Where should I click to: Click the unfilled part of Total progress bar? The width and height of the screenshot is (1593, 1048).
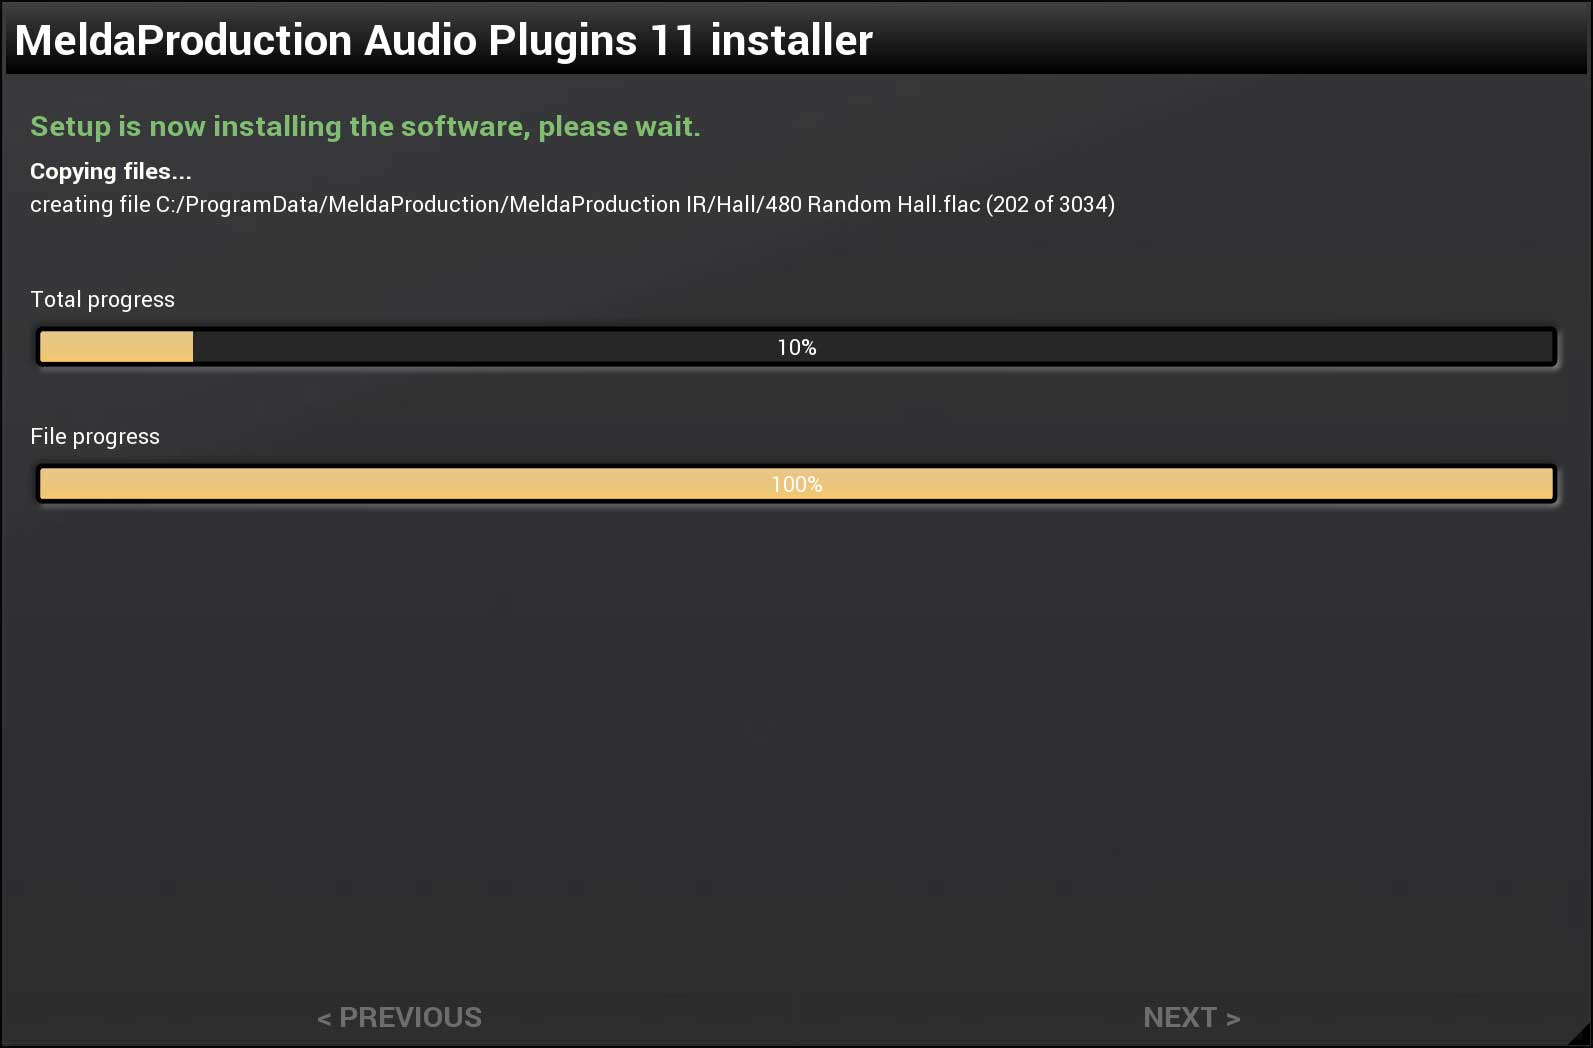(x=1100, y=347)
